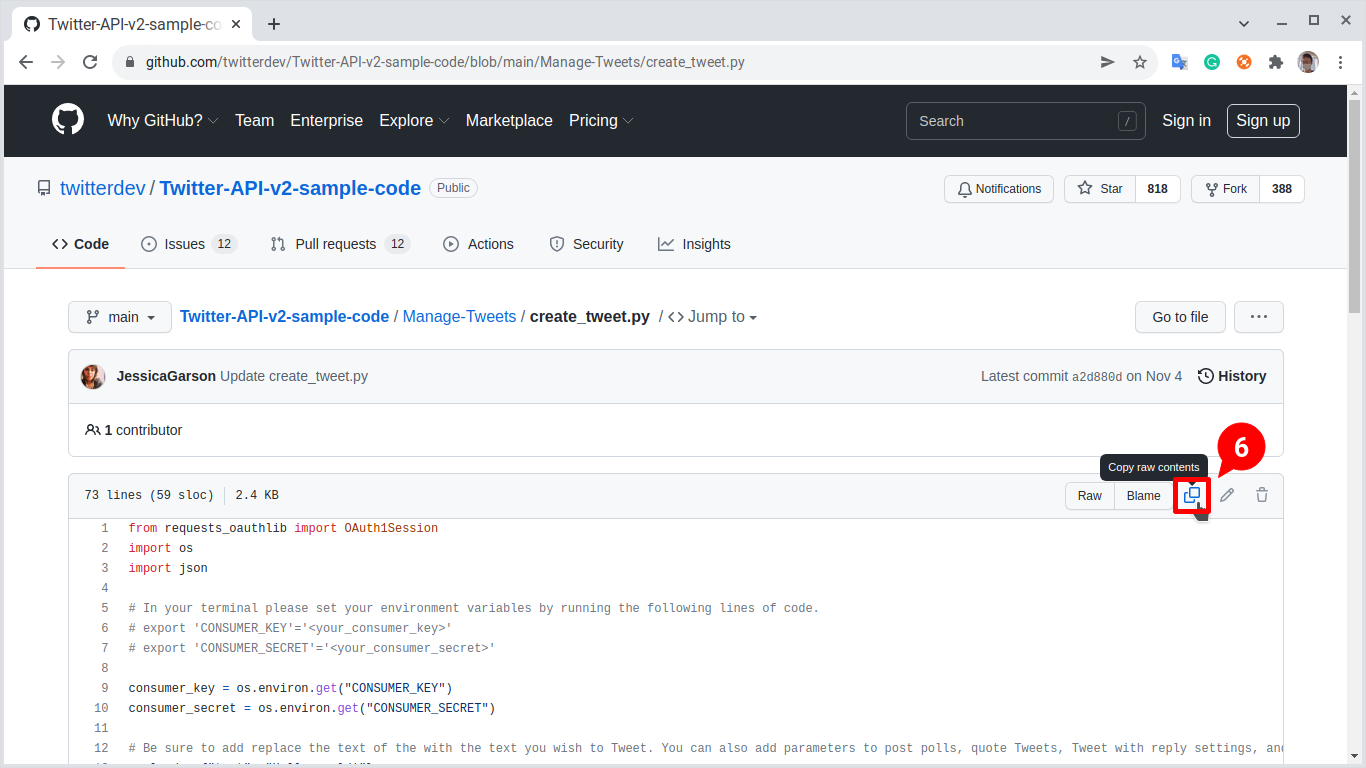Click the Sign up button
Screen dimensions: 1366x768
[x=1263, y=120]
